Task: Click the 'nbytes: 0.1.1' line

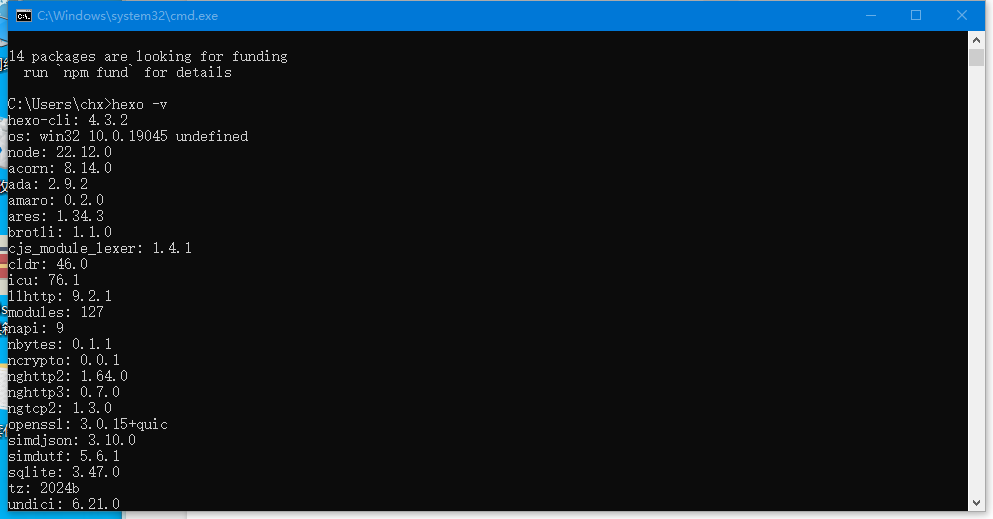Action: (x=60, y=344)
